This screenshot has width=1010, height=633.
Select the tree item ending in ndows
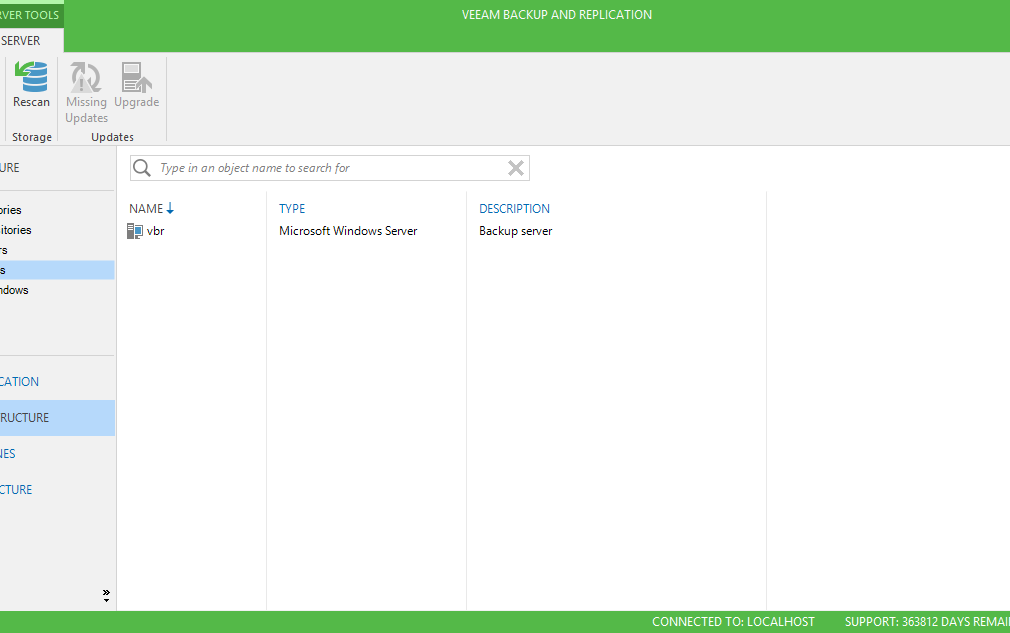coord(14,290)
